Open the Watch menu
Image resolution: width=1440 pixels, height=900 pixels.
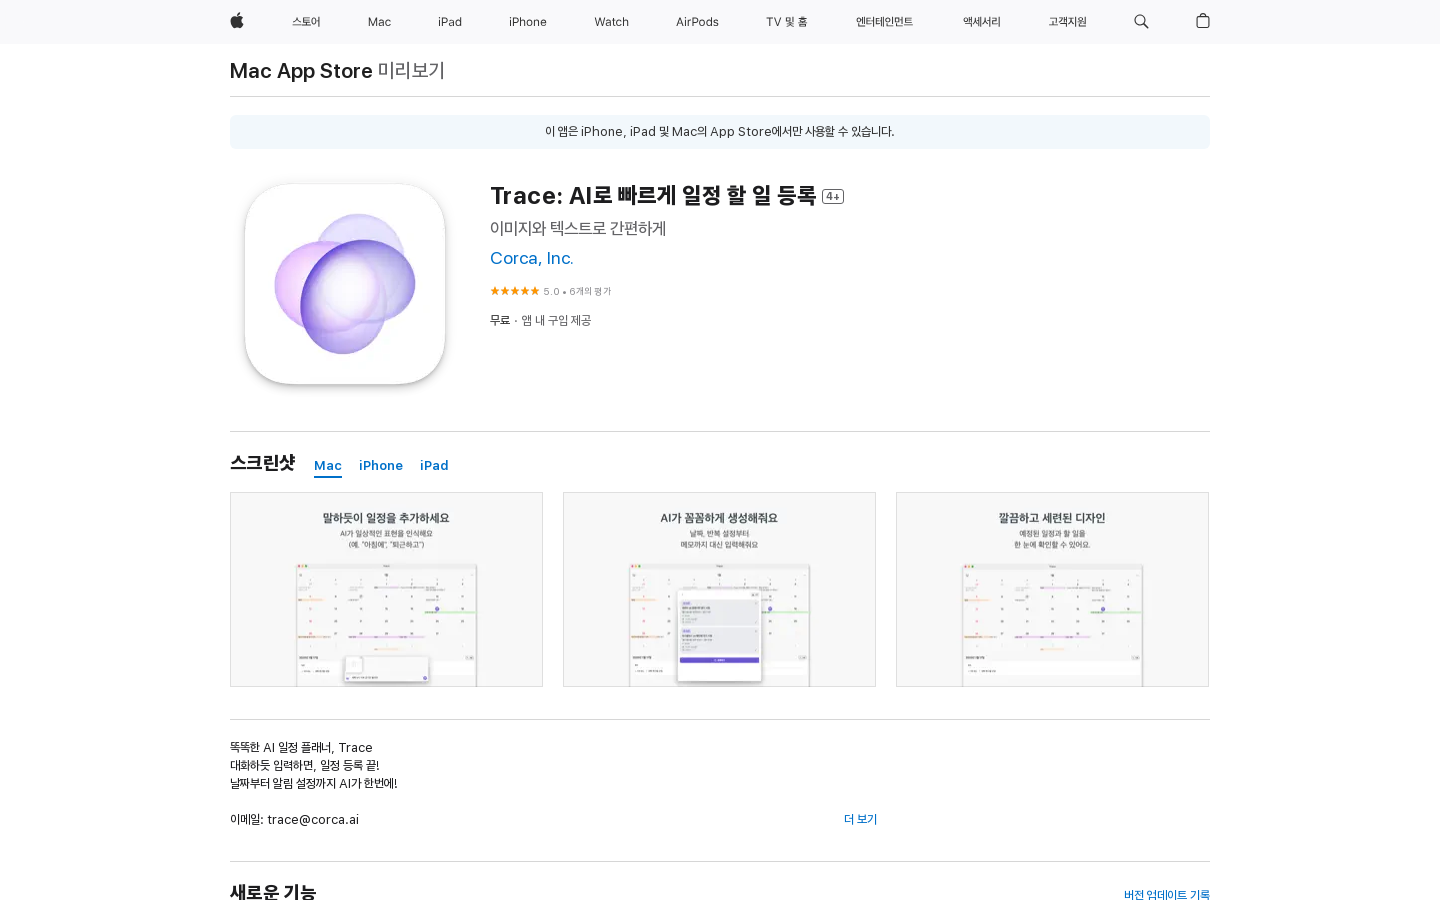pyautogui.click(x=611, y=22)
